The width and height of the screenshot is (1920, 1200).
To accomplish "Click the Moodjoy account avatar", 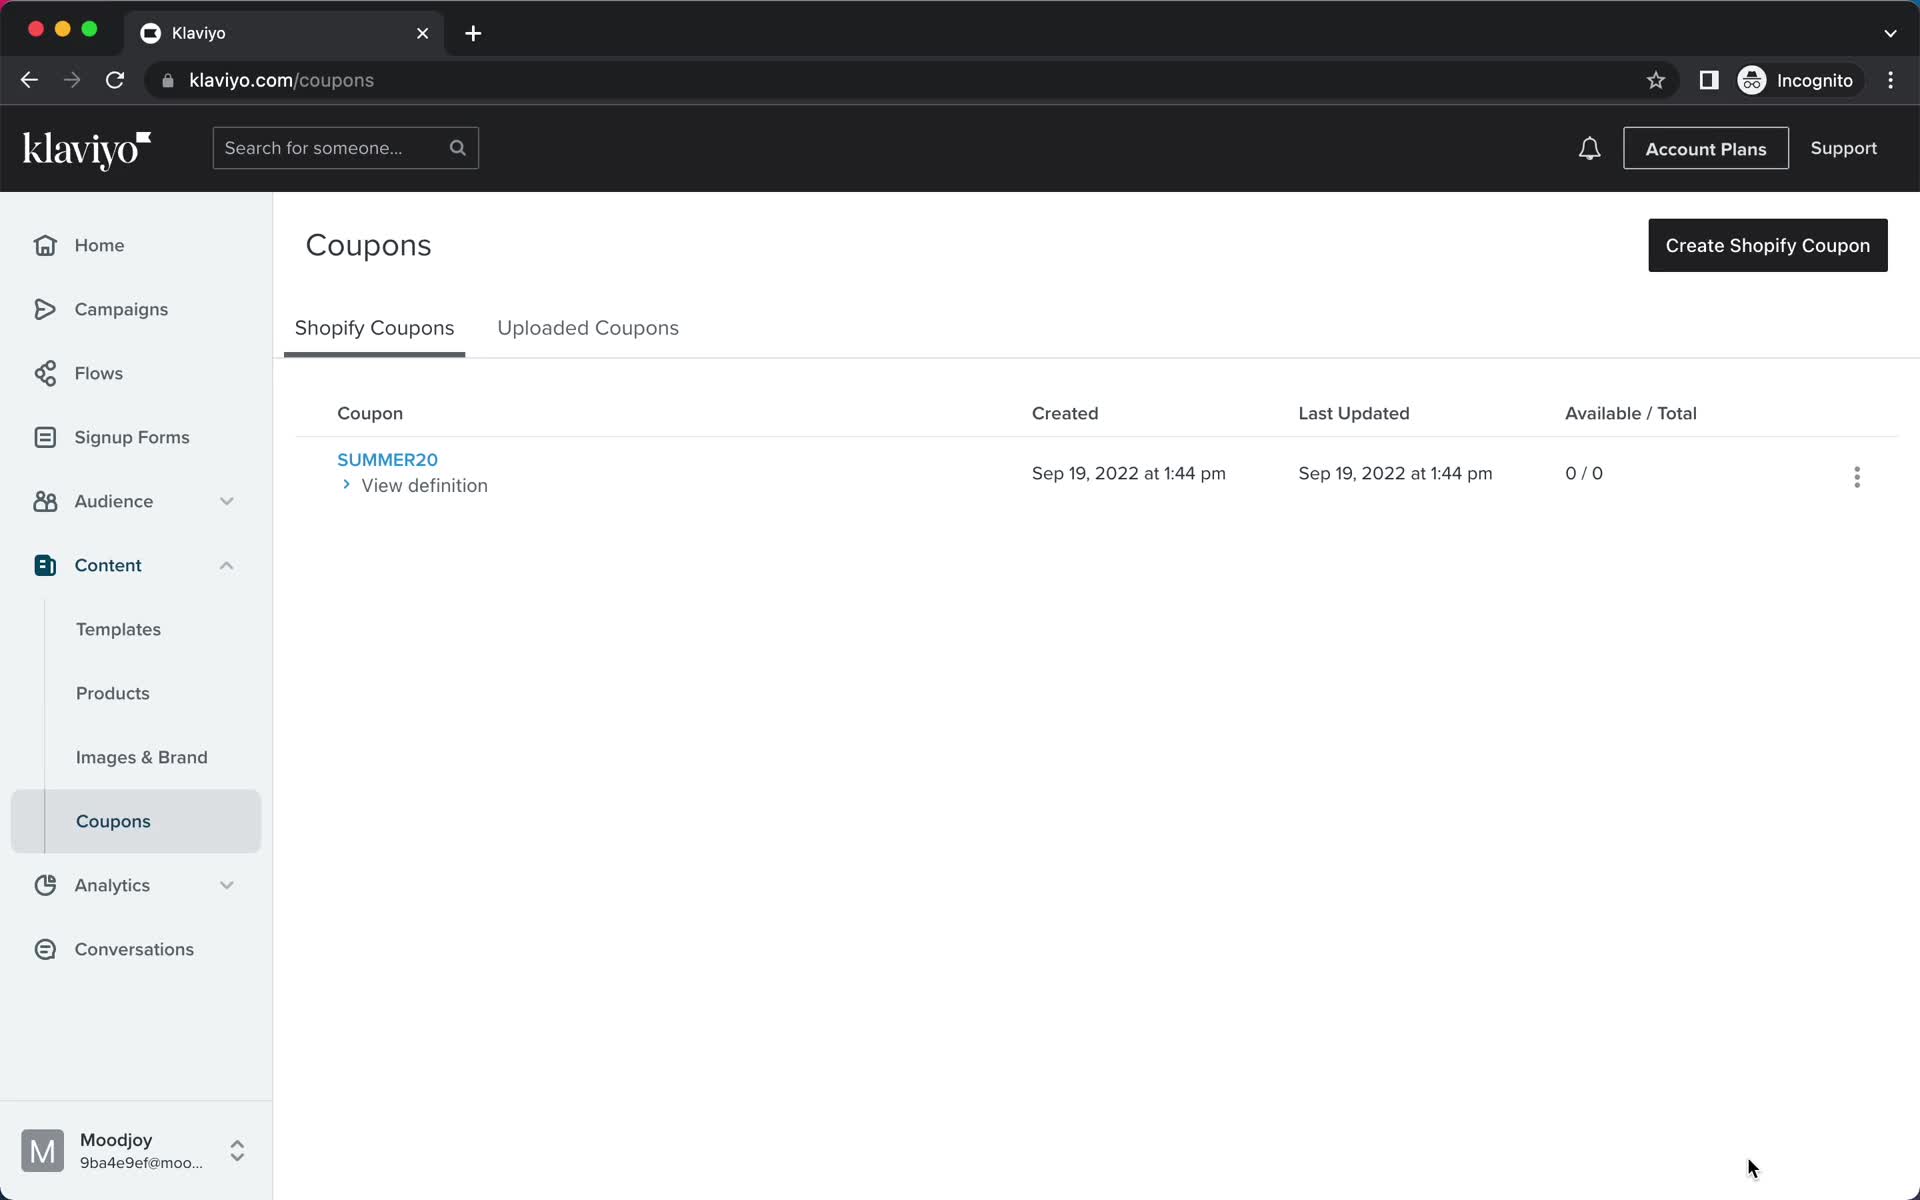I will [42, 1151].
